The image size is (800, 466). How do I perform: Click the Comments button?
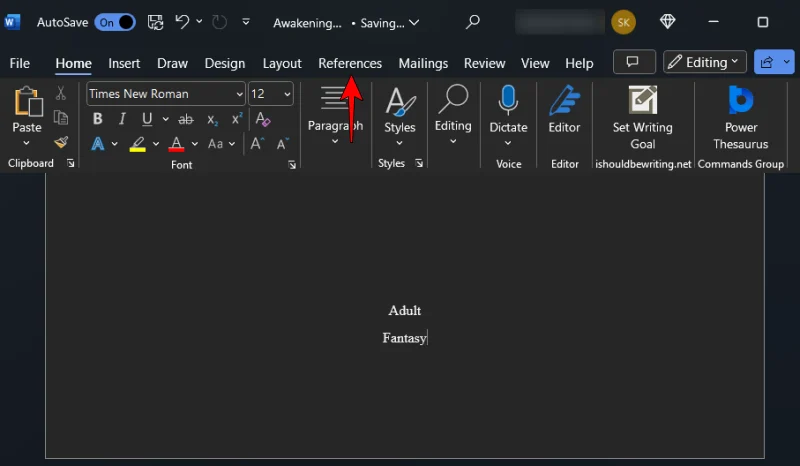coord(633,62)
